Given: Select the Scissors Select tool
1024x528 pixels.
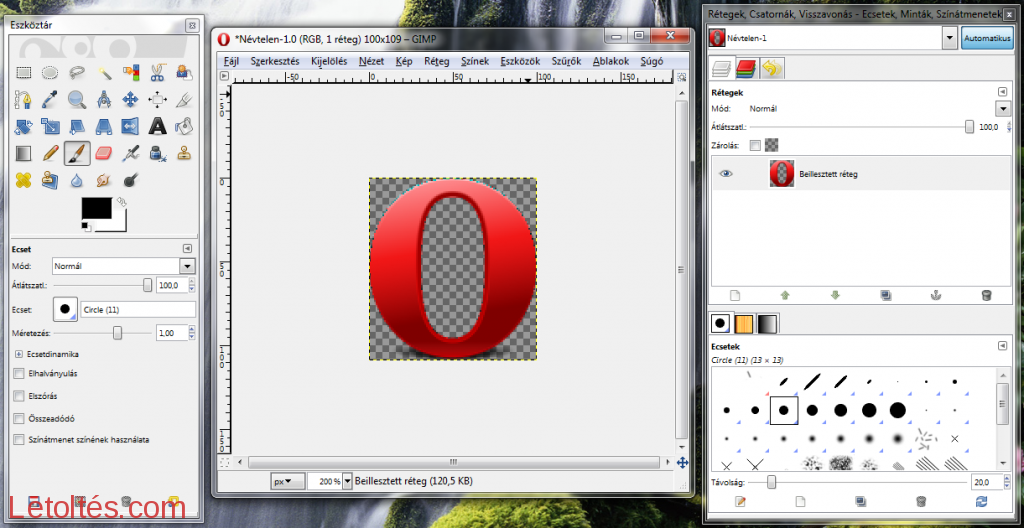Looking at the screenshot, I should click(157, 73).
